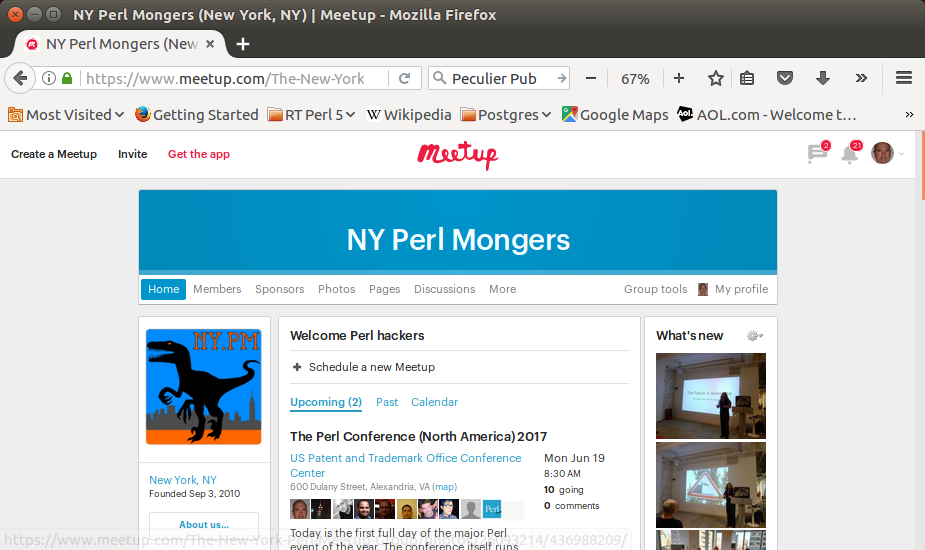The image size is (925, 550).
Task: Go back to previous page
Action: [20, 78]
